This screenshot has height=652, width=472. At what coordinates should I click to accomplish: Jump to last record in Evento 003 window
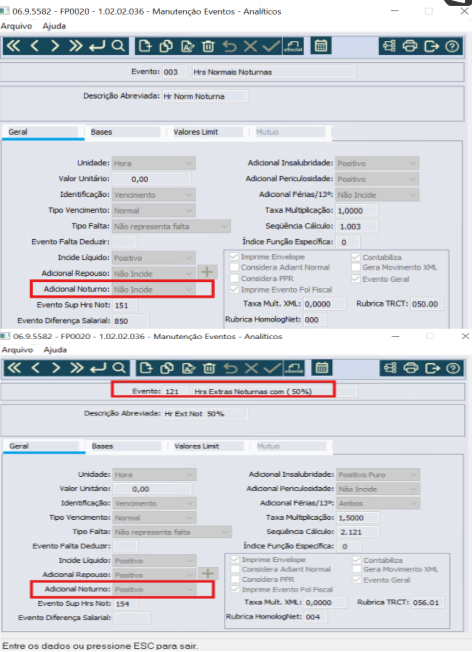(76, 46)
